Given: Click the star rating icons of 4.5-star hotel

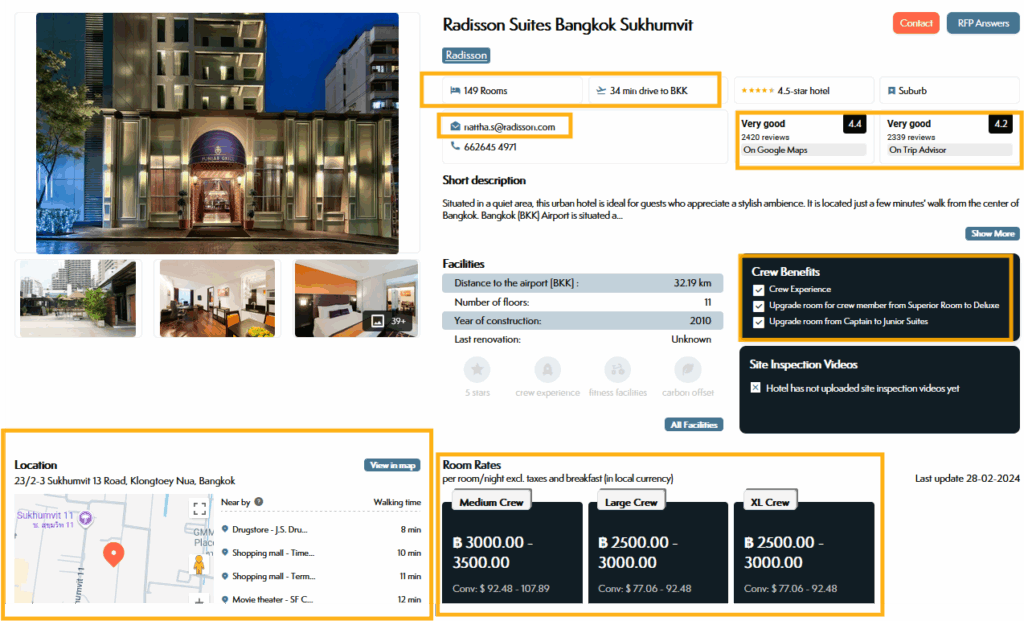Looking at the screenshot, I should point(758,91).
